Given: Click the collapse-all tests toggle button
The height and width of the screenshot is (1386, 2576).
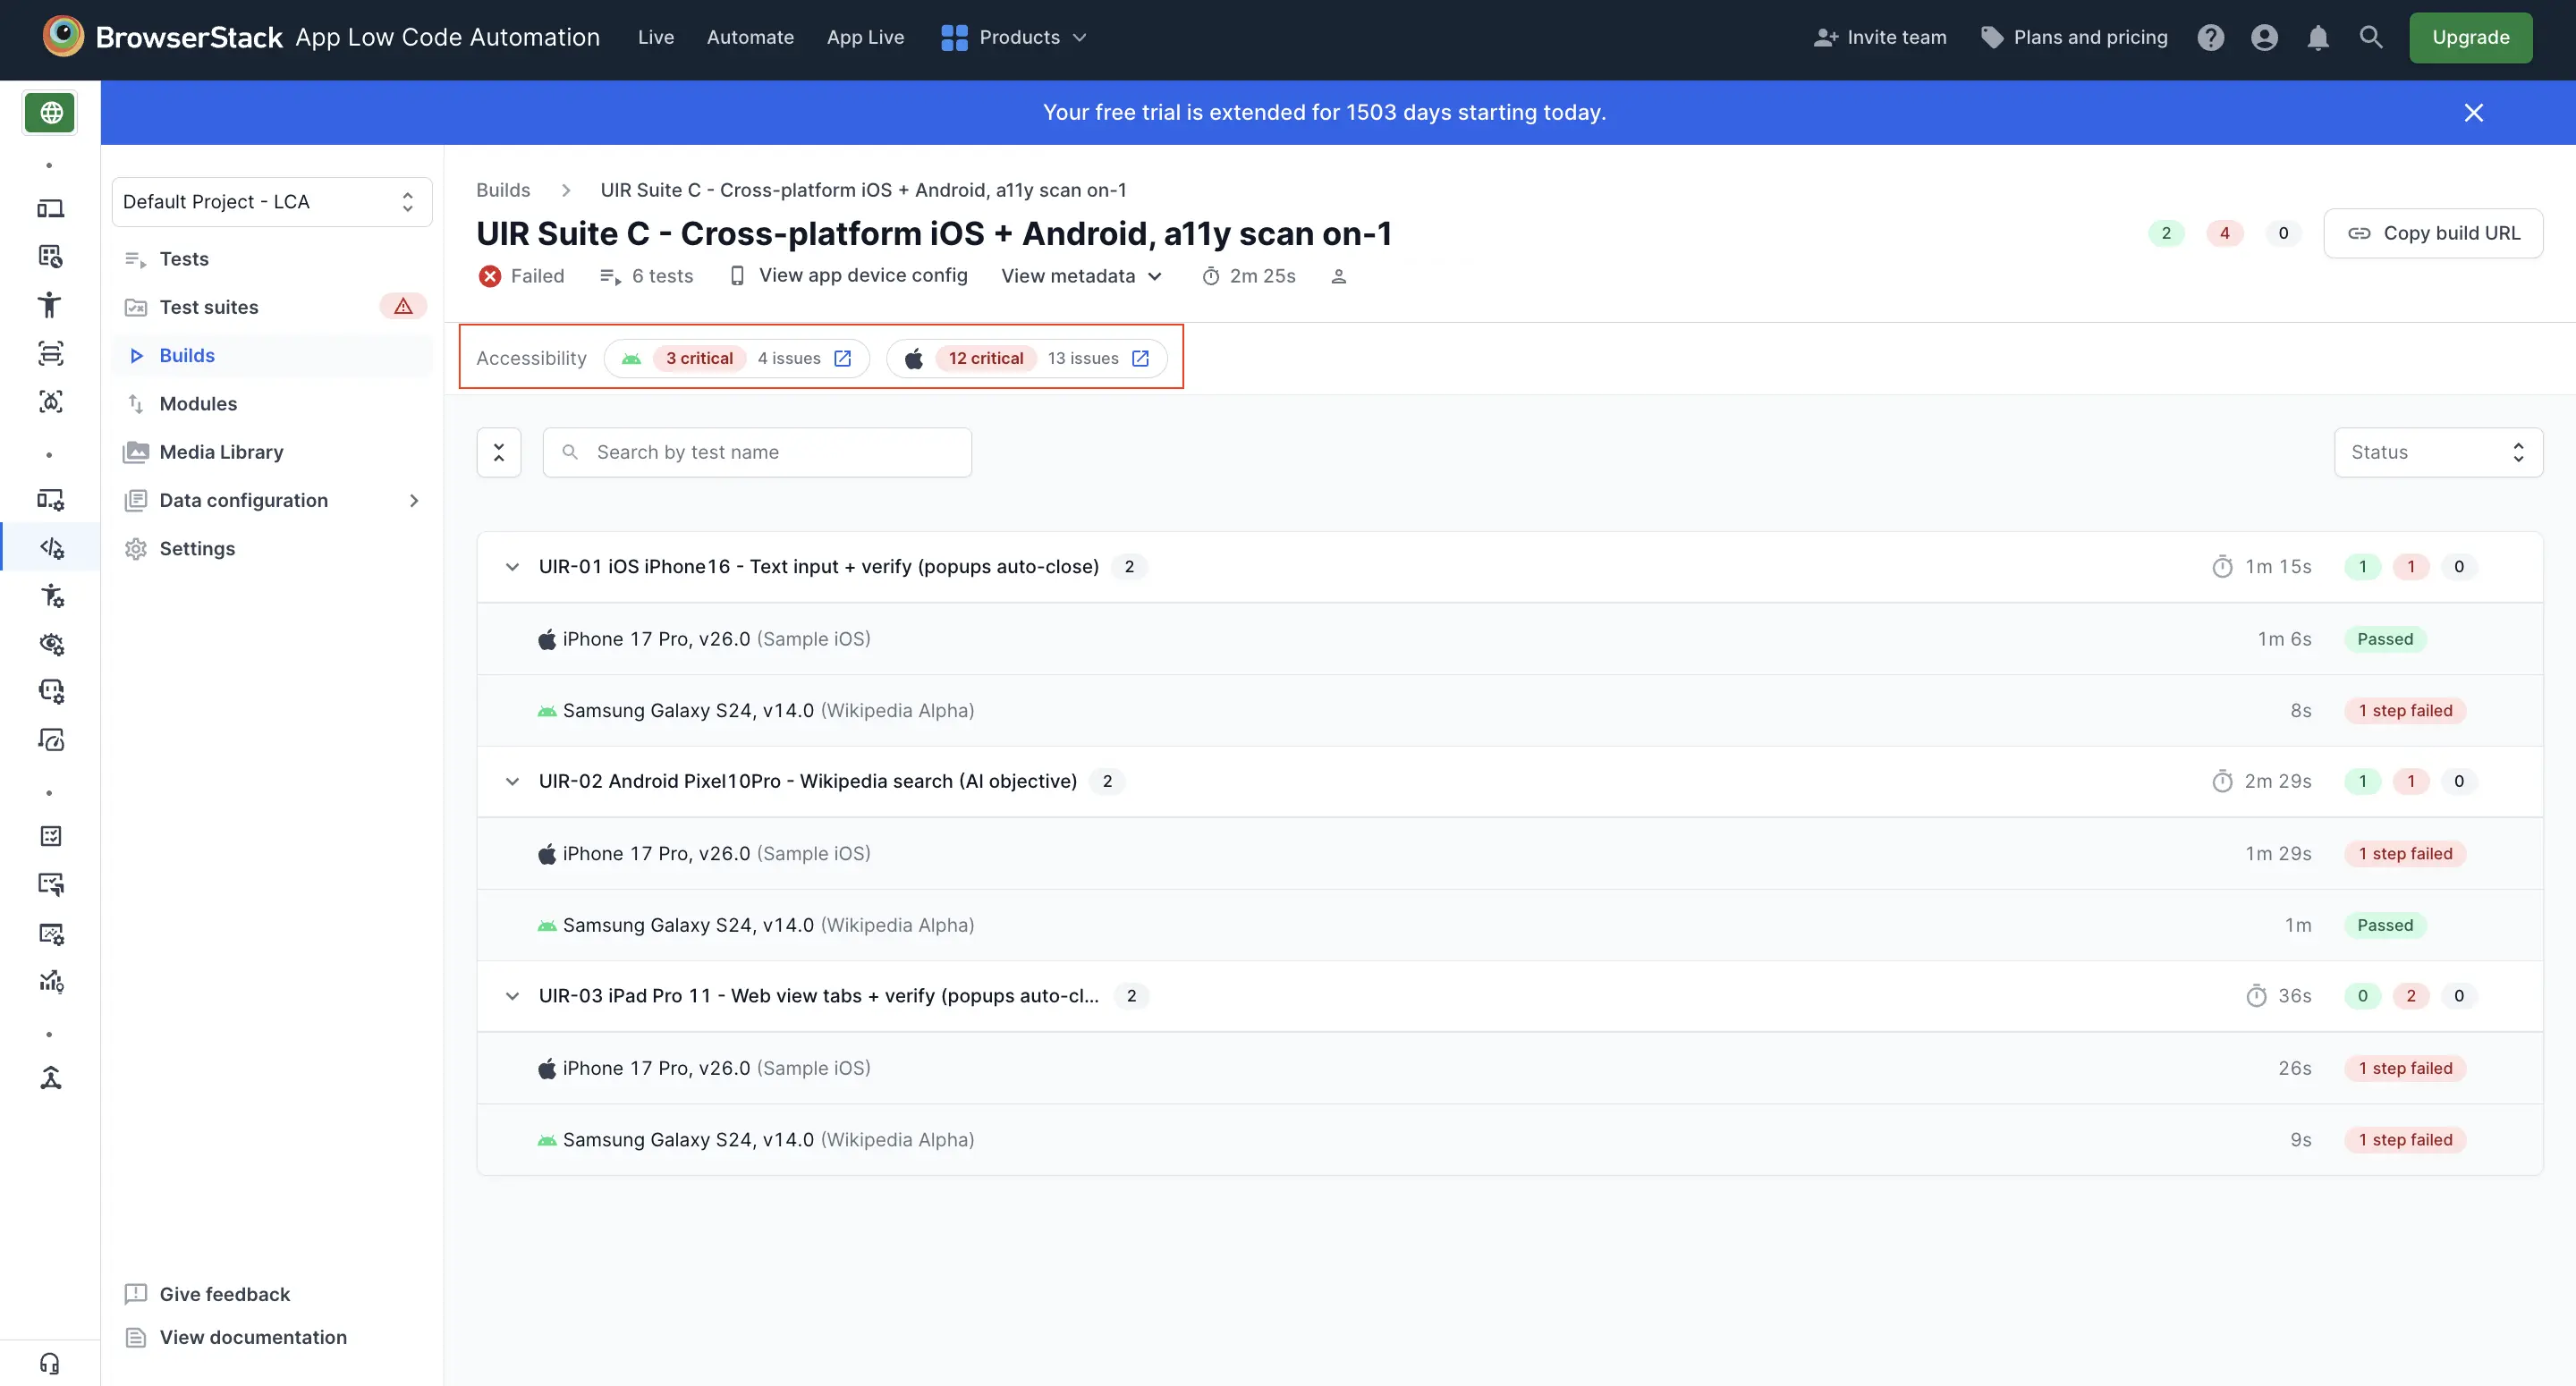Looking at the screenshot, I should point(499,452).
